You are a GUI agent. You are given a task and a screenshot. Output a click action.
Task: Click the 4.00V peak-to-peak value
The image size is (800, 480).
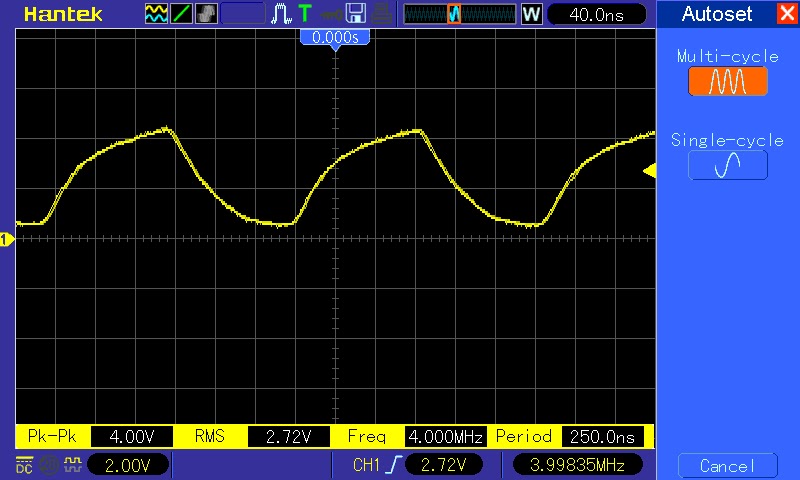132,437
